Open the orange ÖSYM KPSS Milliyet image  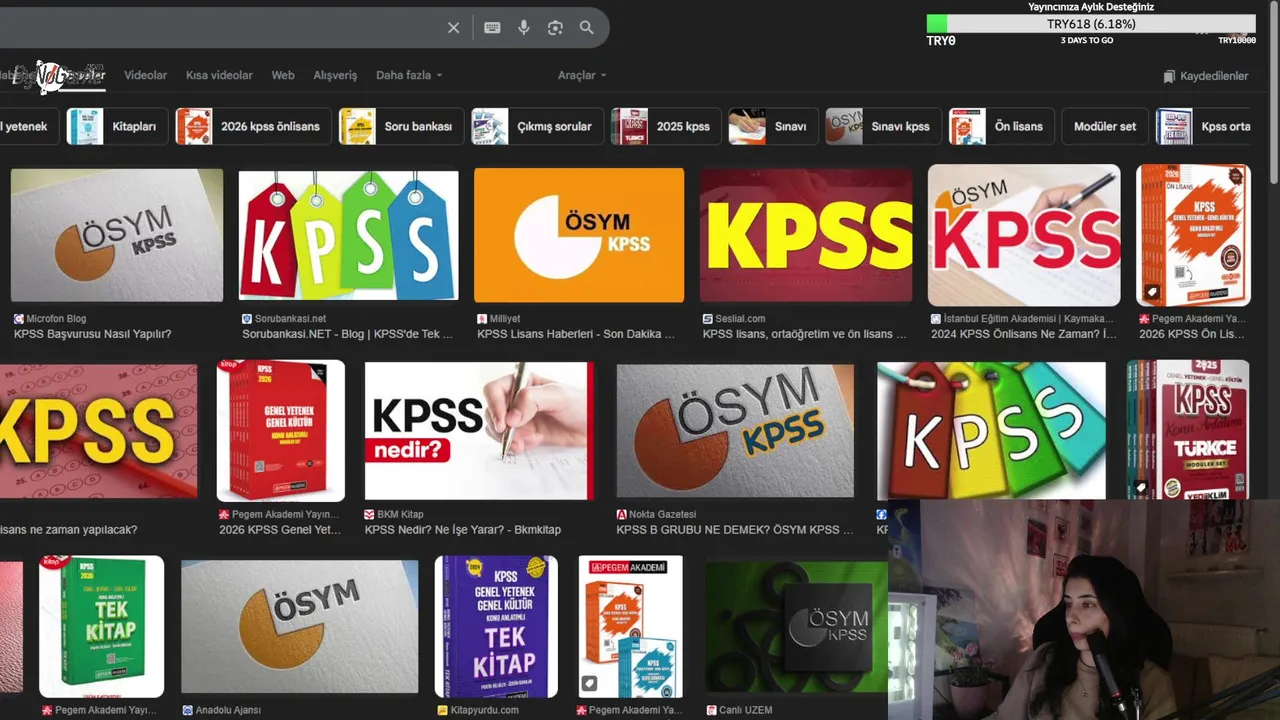point(579,235)
